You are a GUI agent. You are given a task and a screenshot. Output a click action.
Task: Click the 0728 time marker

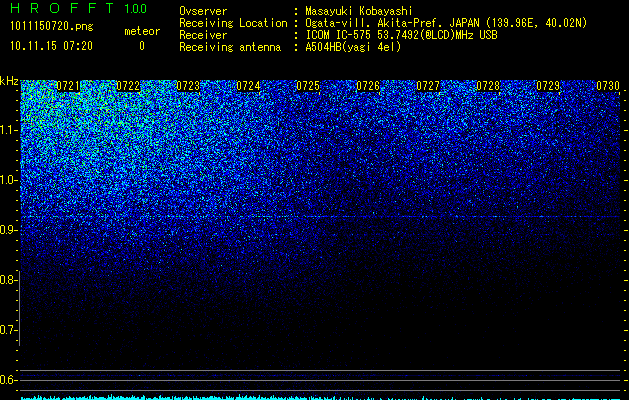pyautogui.click(x=488, y=86)
